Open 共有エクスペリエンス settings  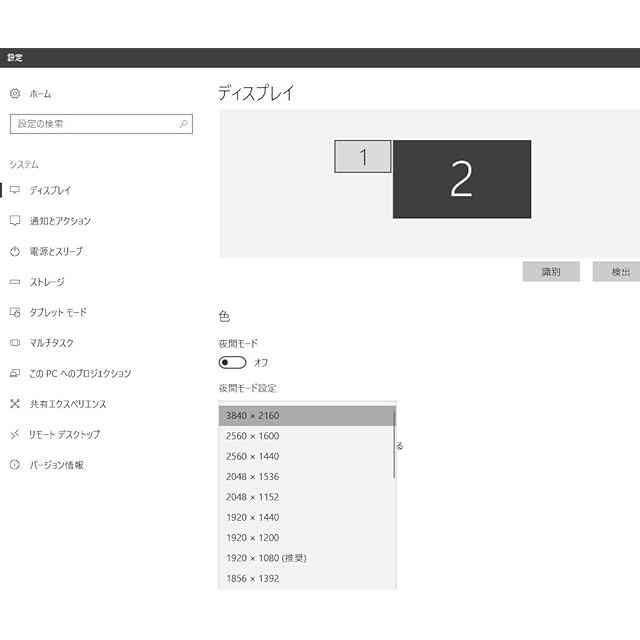click(x=68, y=404)
